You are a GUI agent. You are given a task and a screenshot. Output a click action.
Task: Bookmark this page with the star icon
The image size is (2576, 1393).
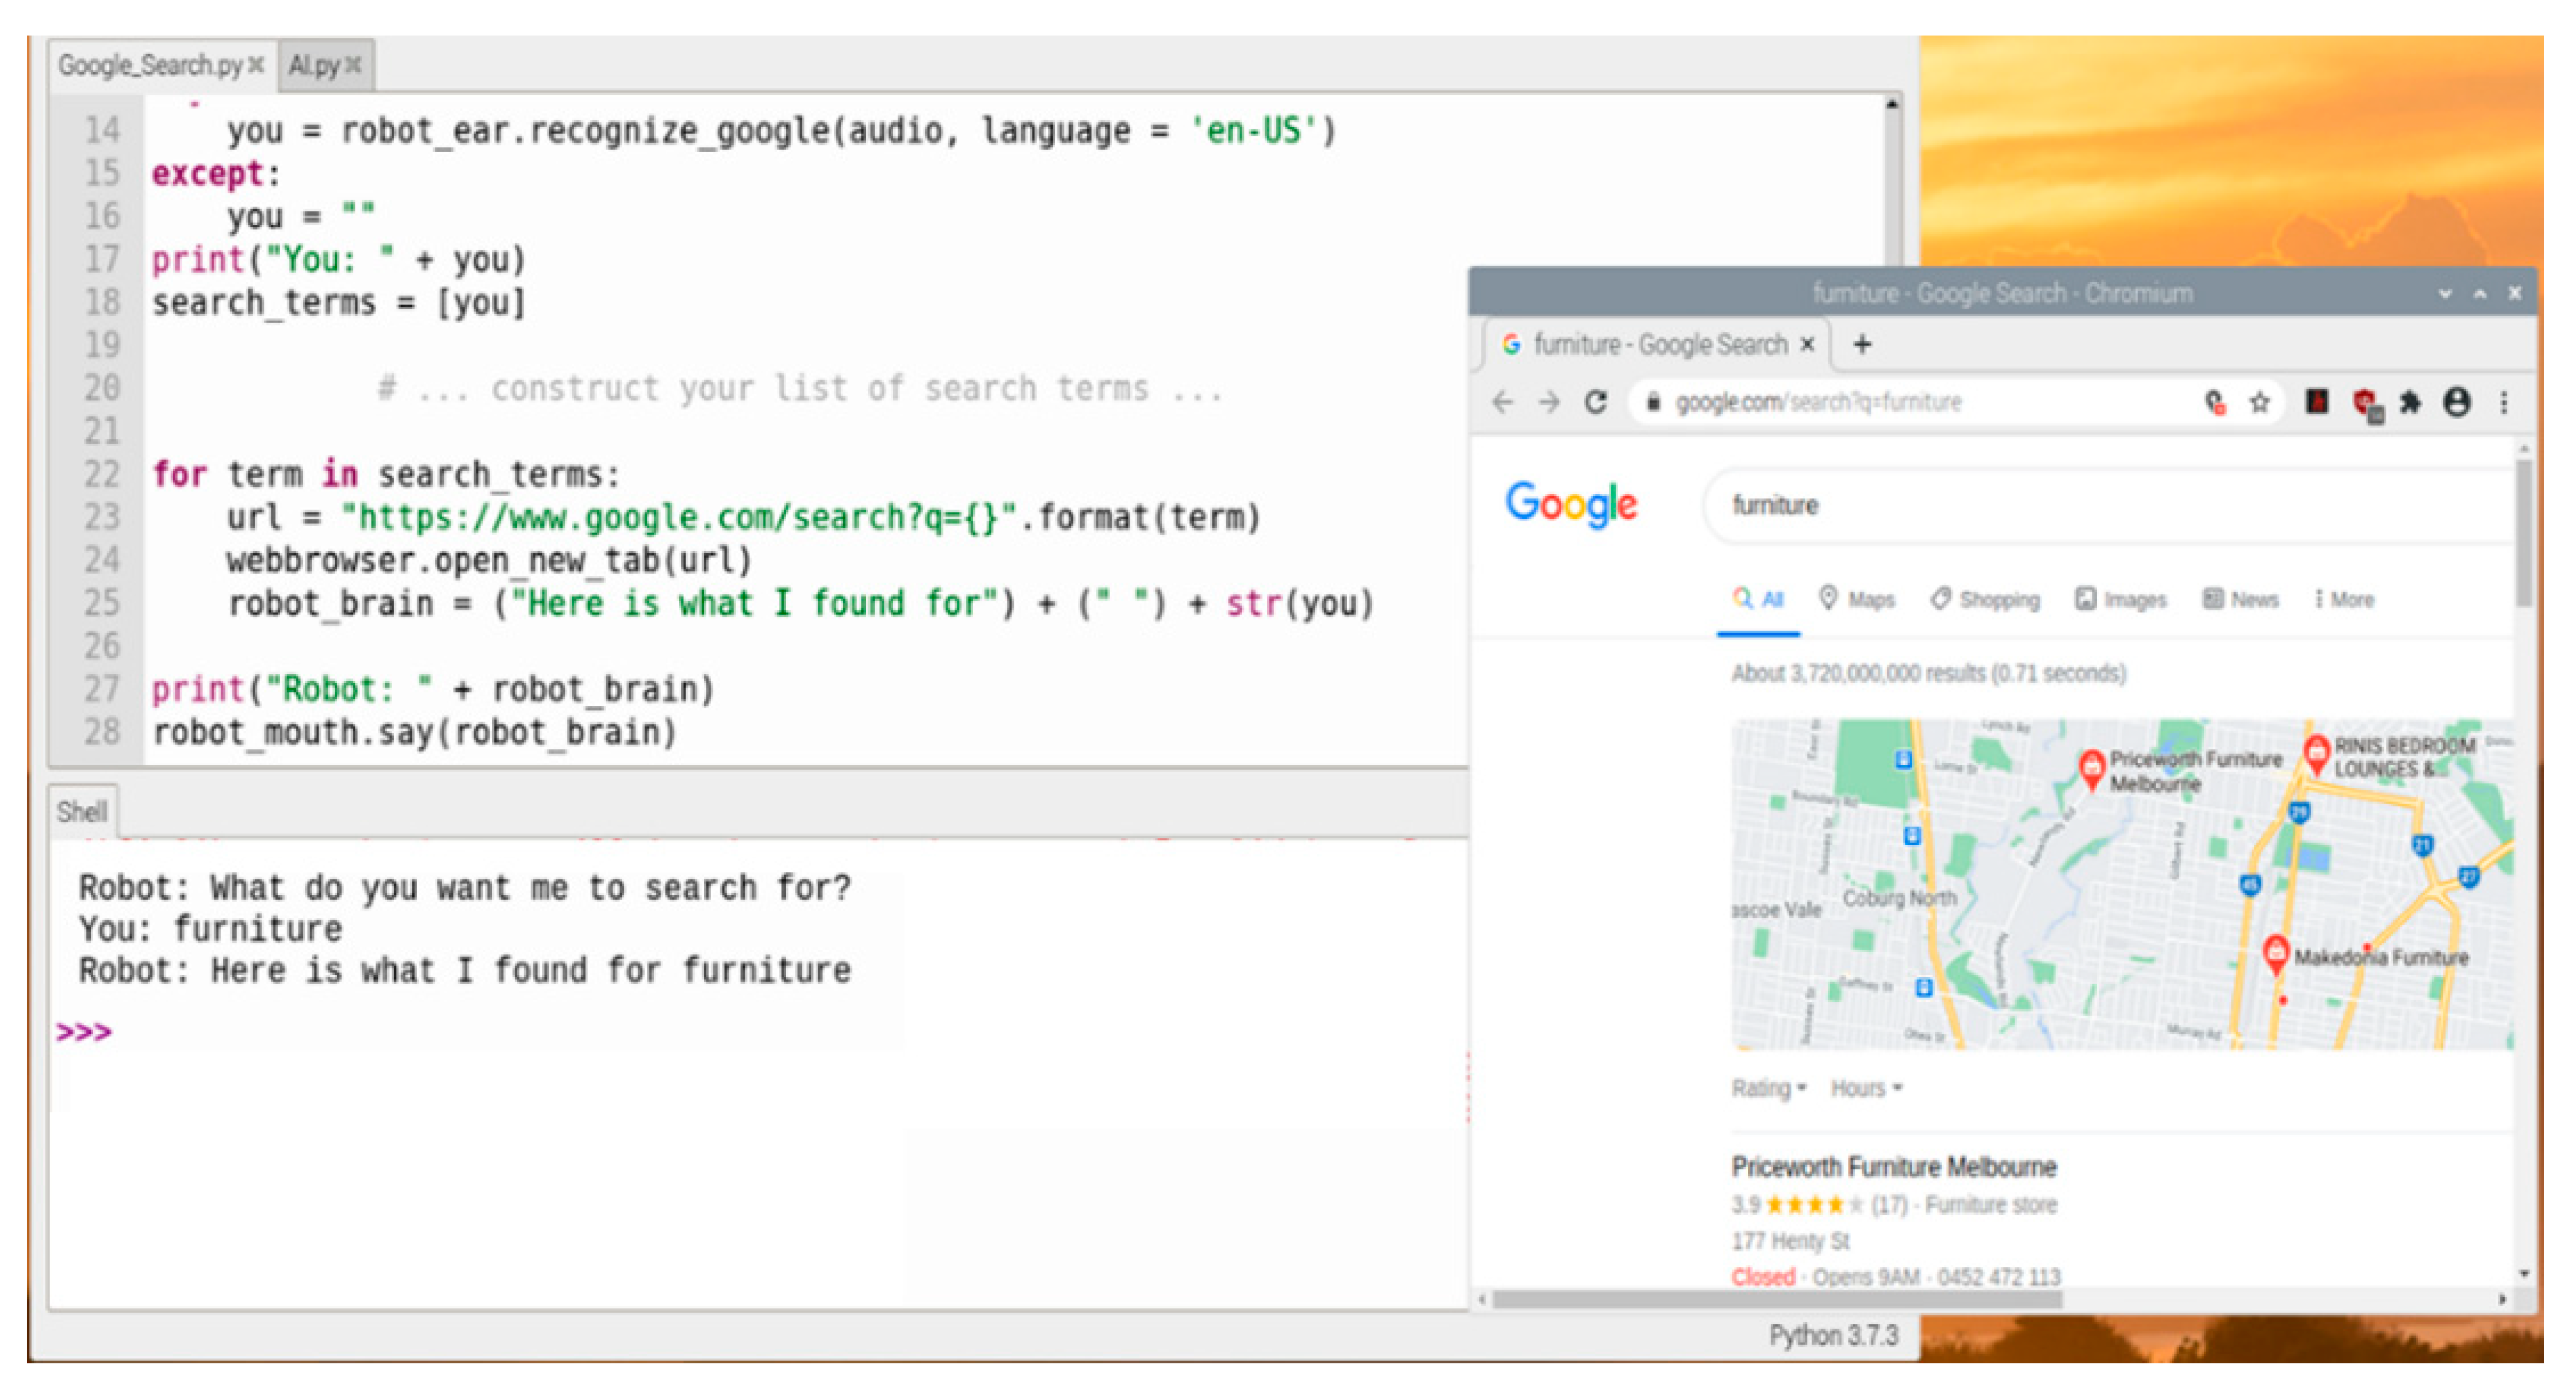(2259, 402)
